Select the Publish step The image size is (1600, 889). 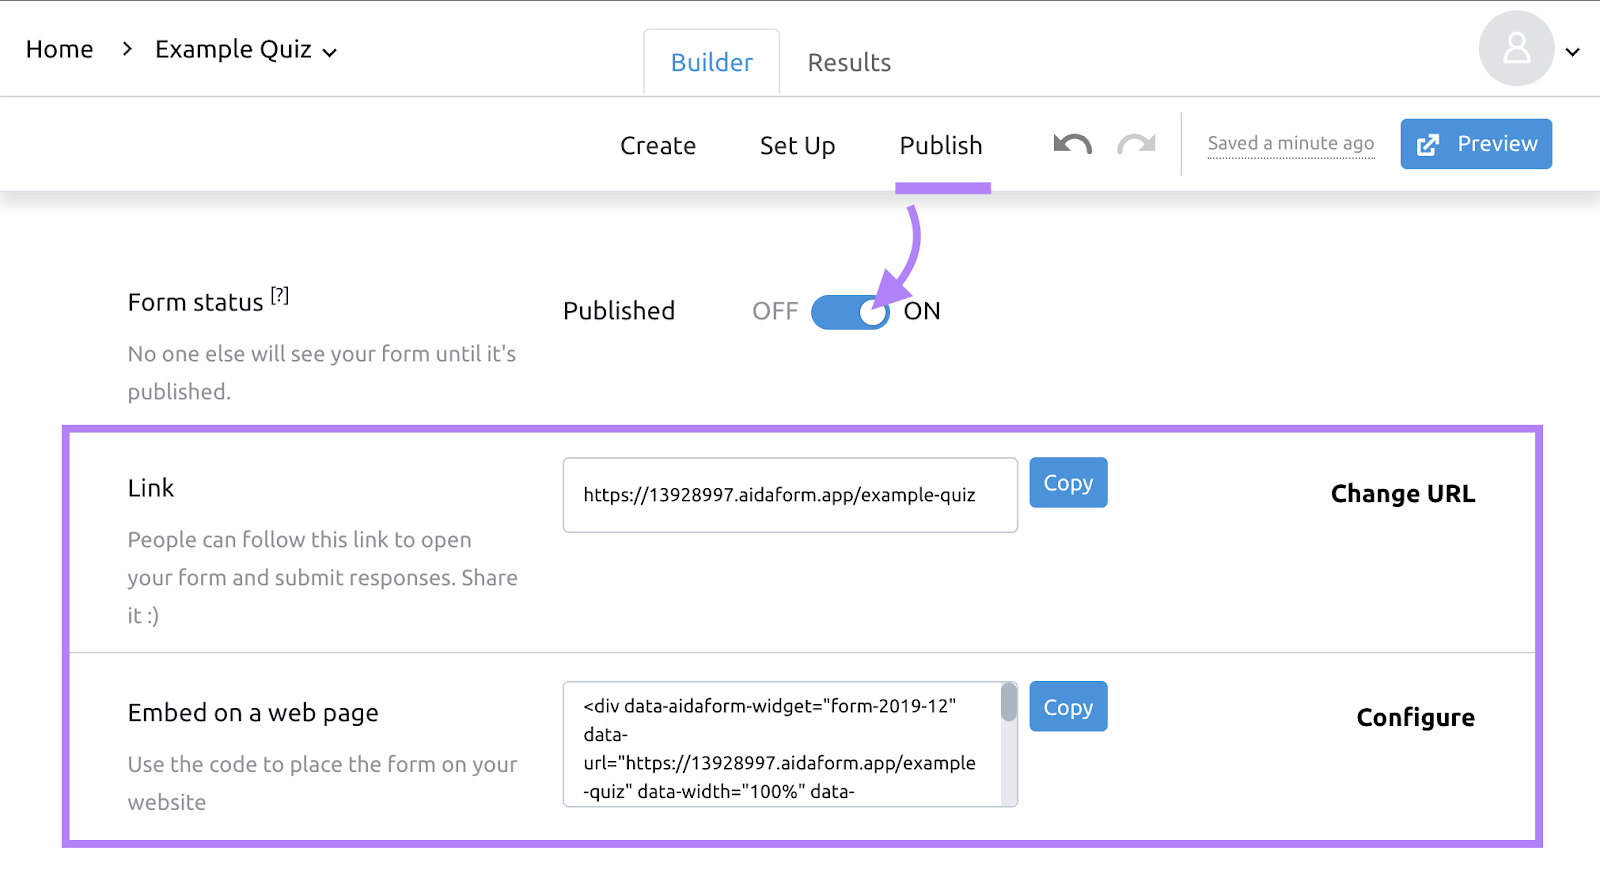pos(941,146)
